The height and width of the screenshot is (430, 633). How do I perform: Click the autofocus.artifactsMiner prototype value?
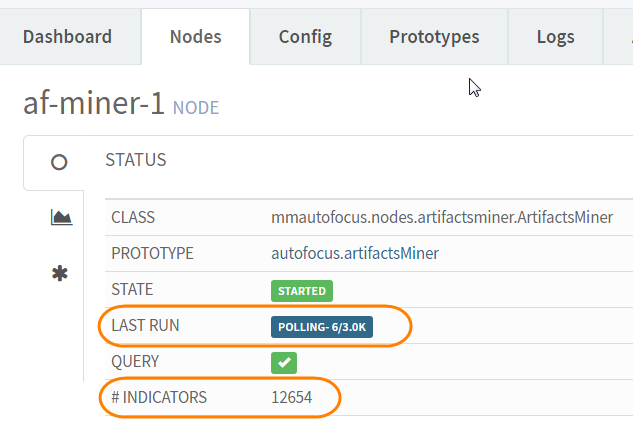point(354,253)
